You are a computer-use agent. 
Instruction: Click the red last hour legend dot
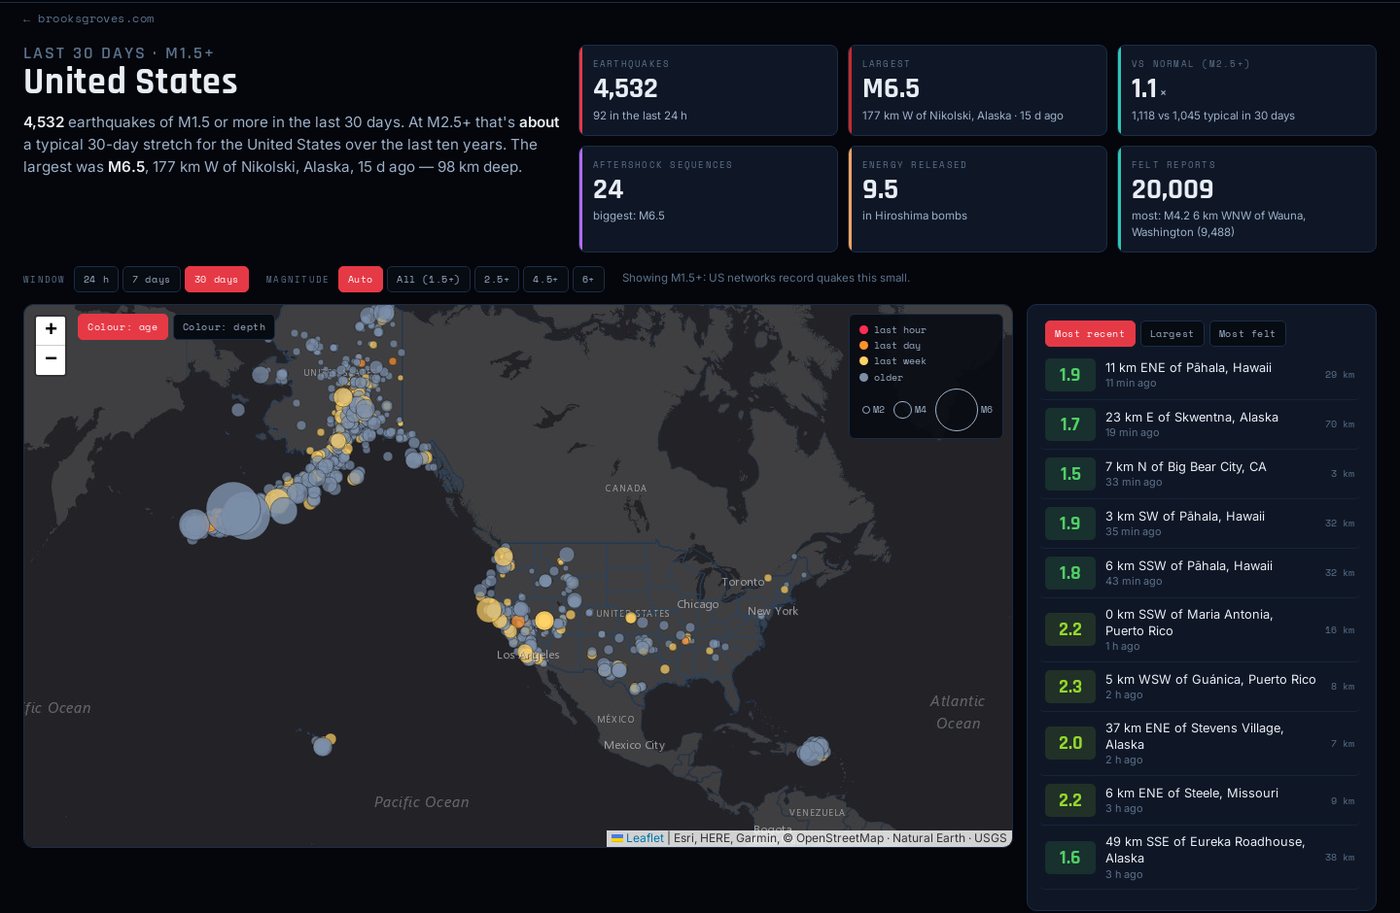coord(864,330)
